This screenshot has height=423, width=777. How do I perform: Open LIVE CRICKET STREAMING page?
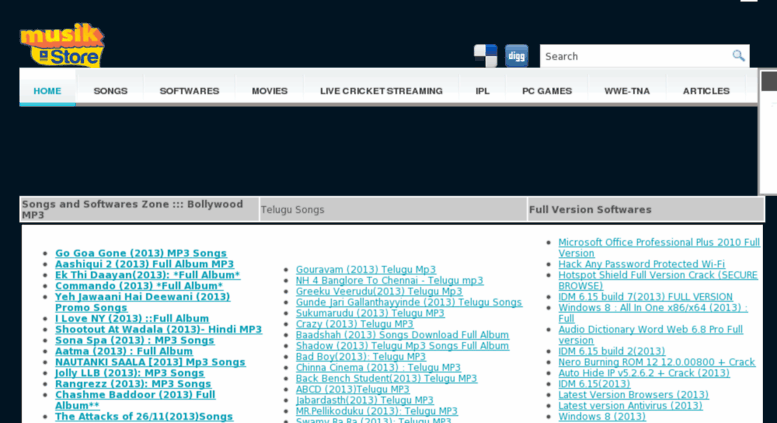tap(381, 91)
